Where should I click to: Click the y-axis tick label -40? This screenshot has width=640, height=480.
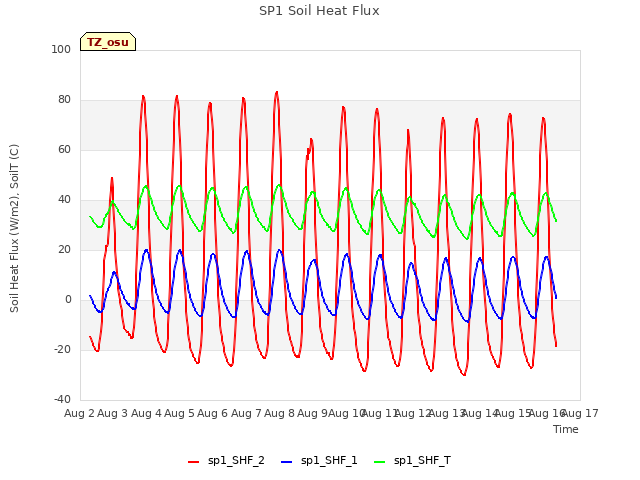click(x=62, y=399)
